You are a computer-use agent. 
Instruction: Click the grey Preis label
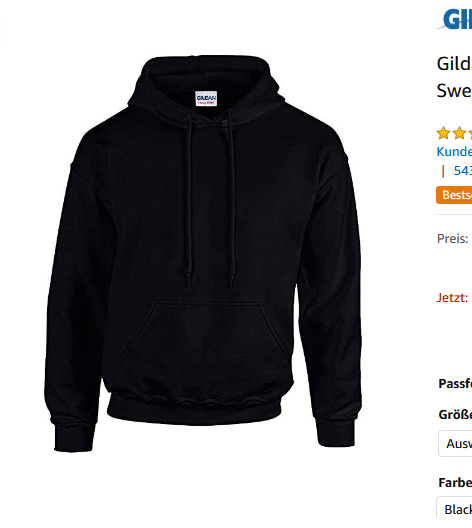[x=452, y=239]
